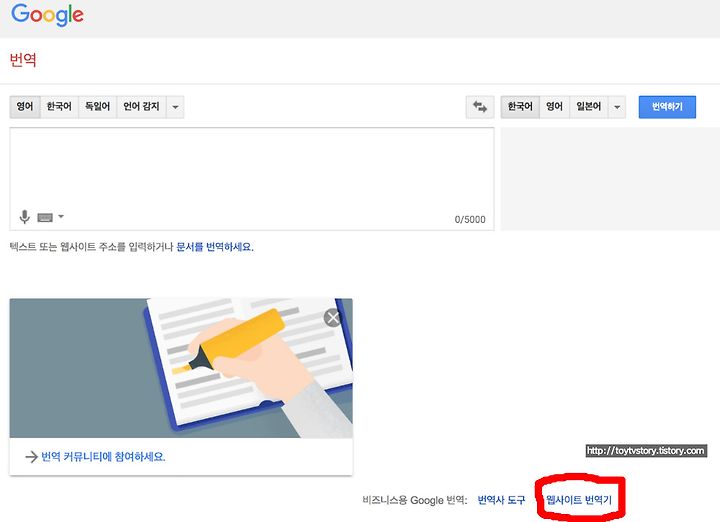This screenshot has height=522, width=720.
Task: Expand the source language dropdown list
Action: pyautogui.click(x=175, y=107)
